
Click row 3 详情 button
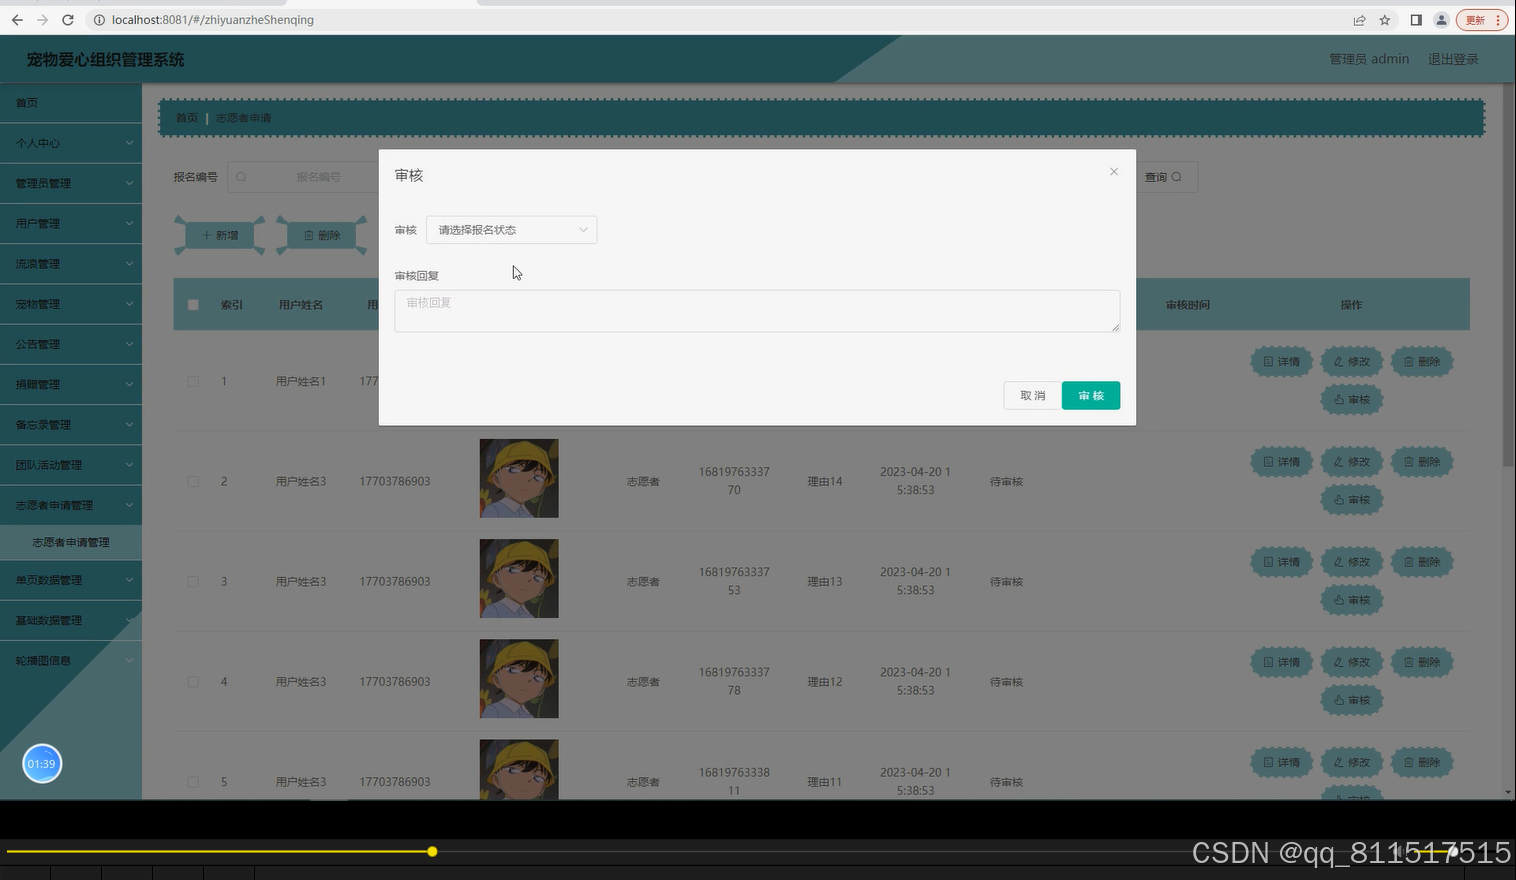pos(1281,562)
